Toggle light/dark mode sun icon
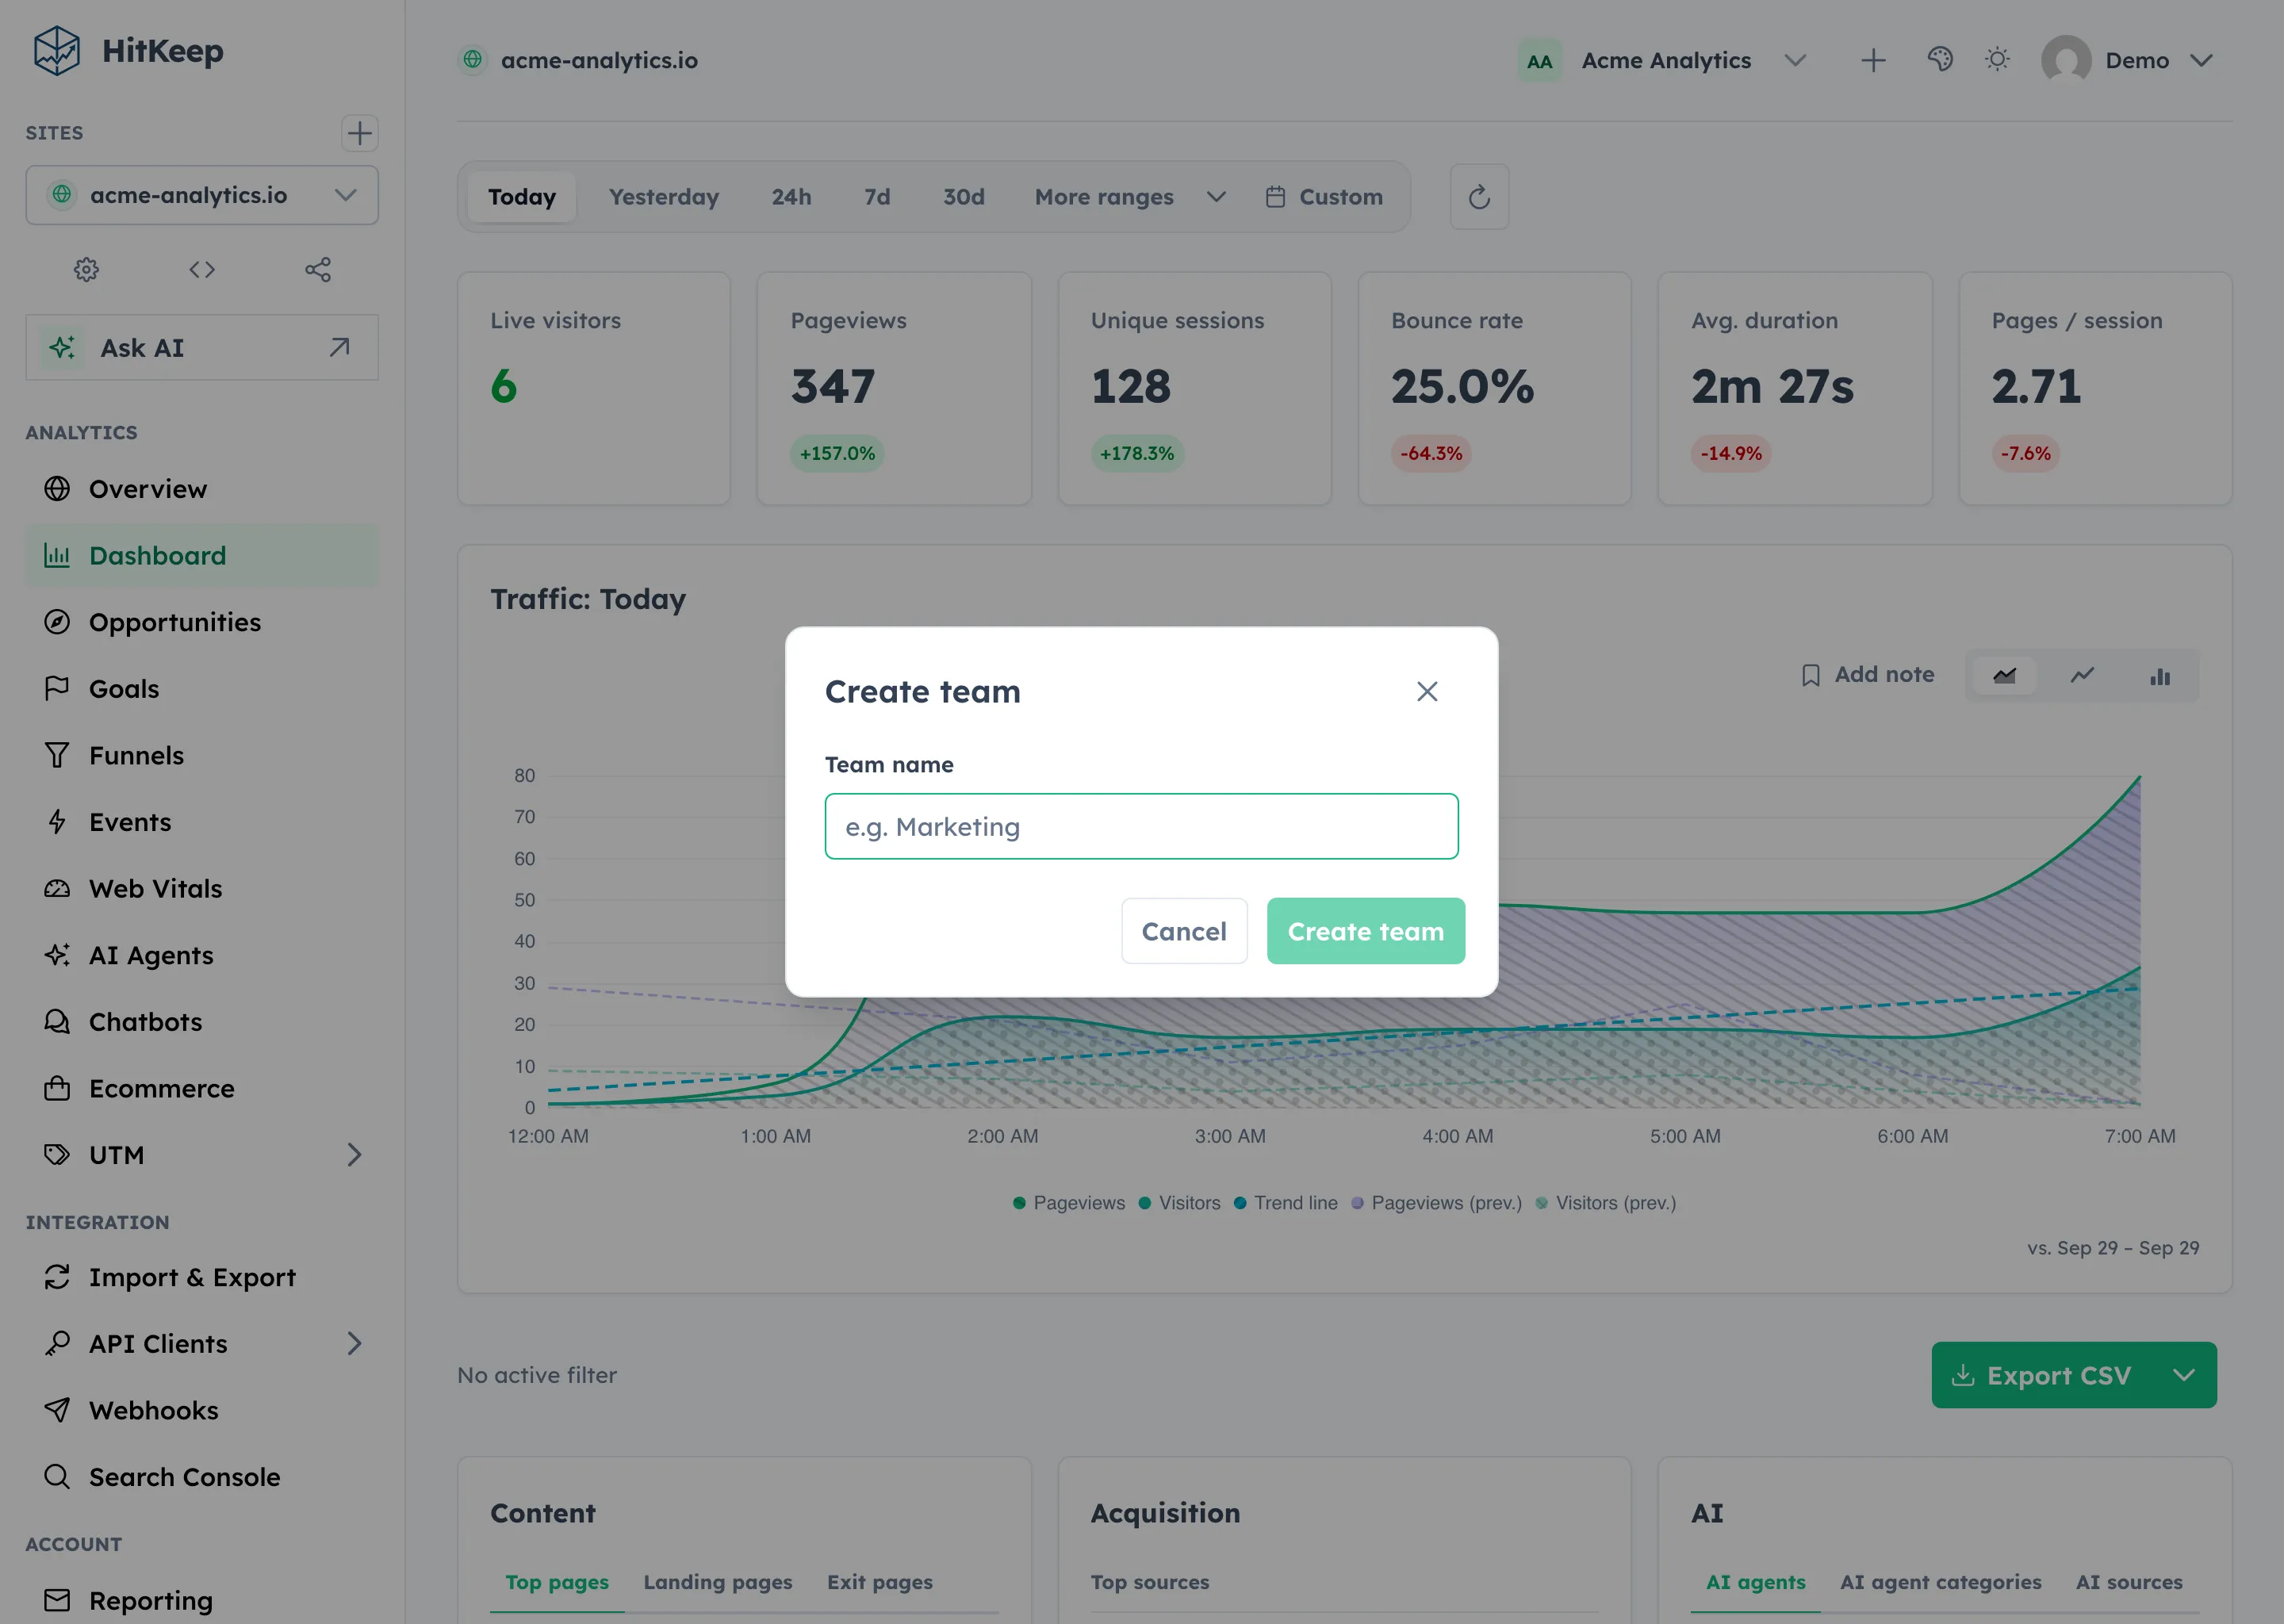Viewport: 2284px width, 1624px height. click(x=1997, y=60)
